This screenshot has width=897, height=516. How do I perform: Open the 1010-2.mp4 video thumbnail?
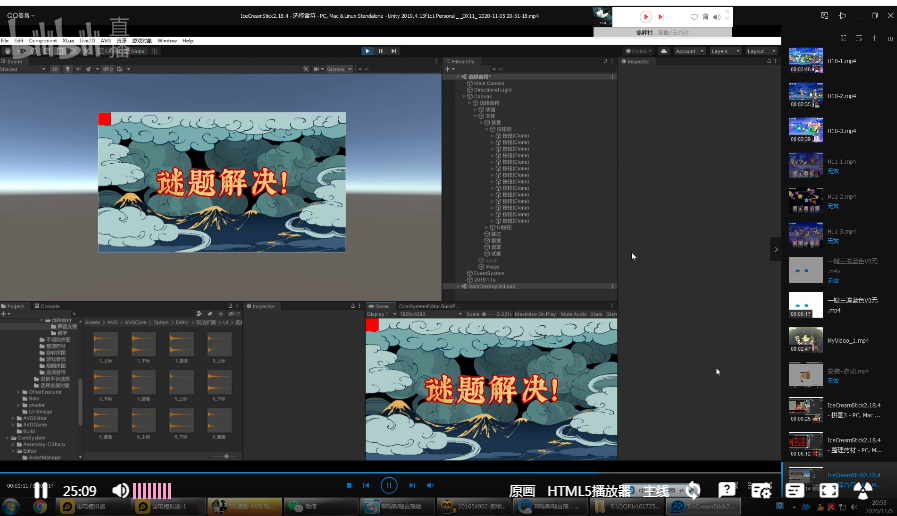[806, 96]
